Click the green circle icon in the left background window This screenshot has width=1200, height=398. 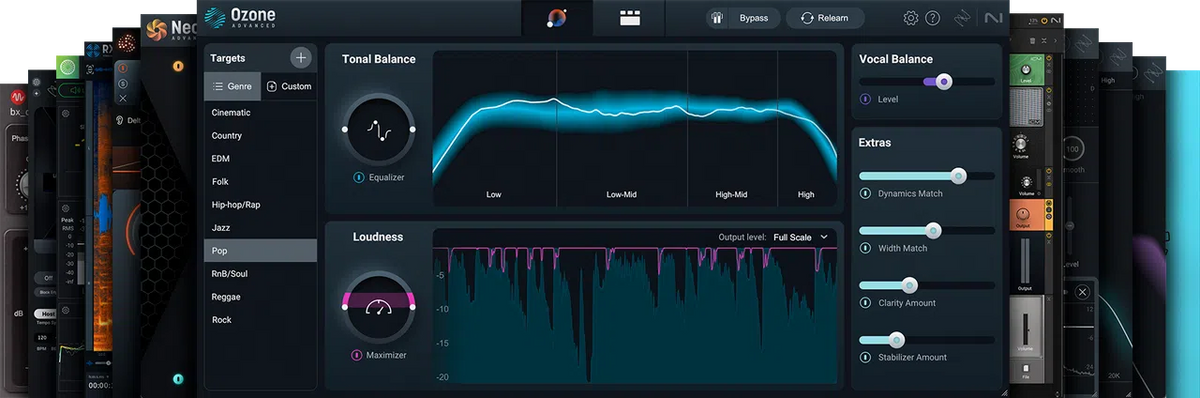[66, 68]
